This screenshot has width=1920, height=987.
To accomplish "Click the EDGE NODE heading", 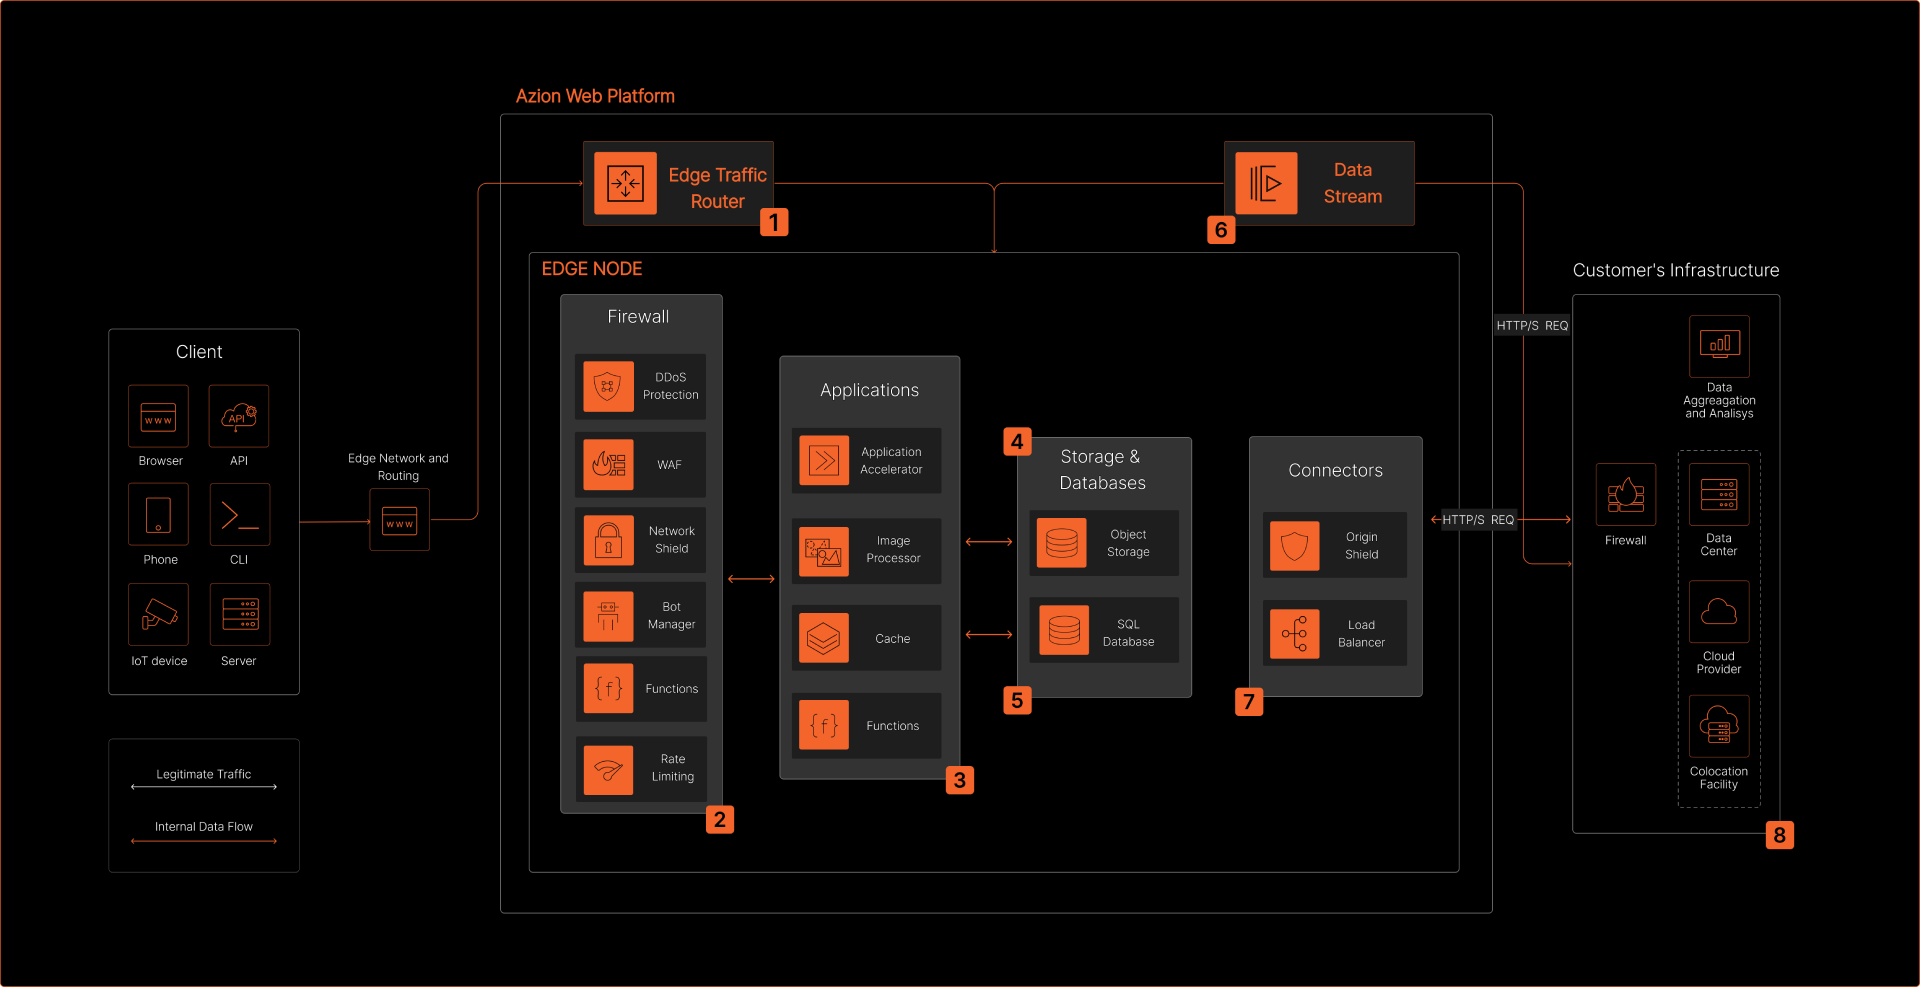I will [x=592, y=269].
